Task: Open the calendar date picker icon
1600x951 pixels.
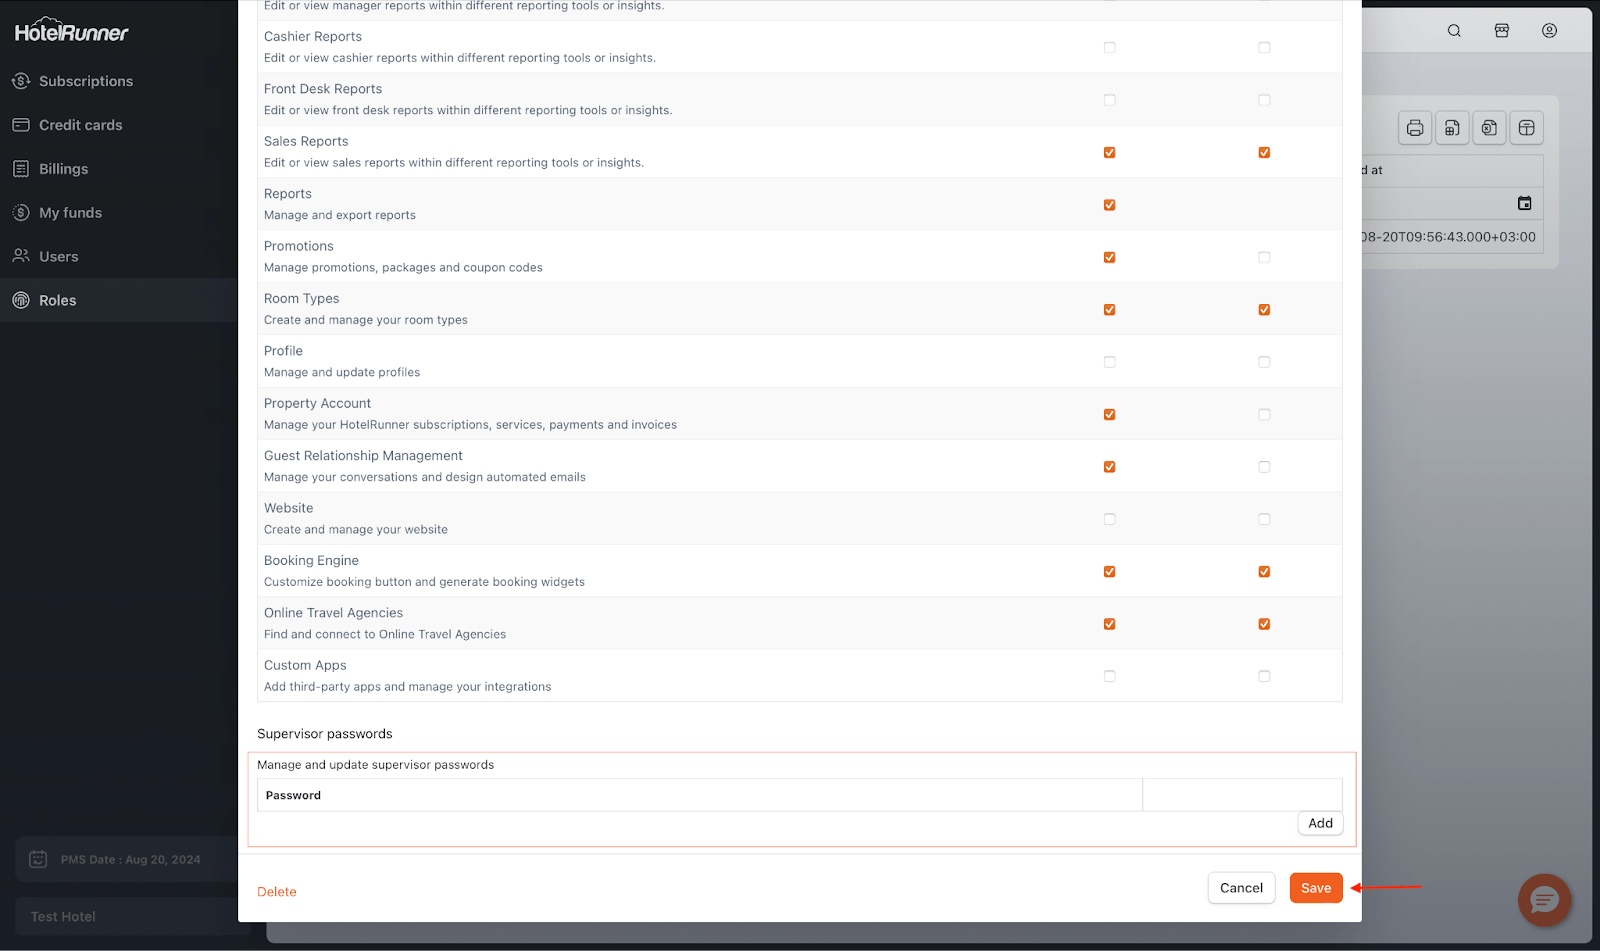Action: [1524, 204]
